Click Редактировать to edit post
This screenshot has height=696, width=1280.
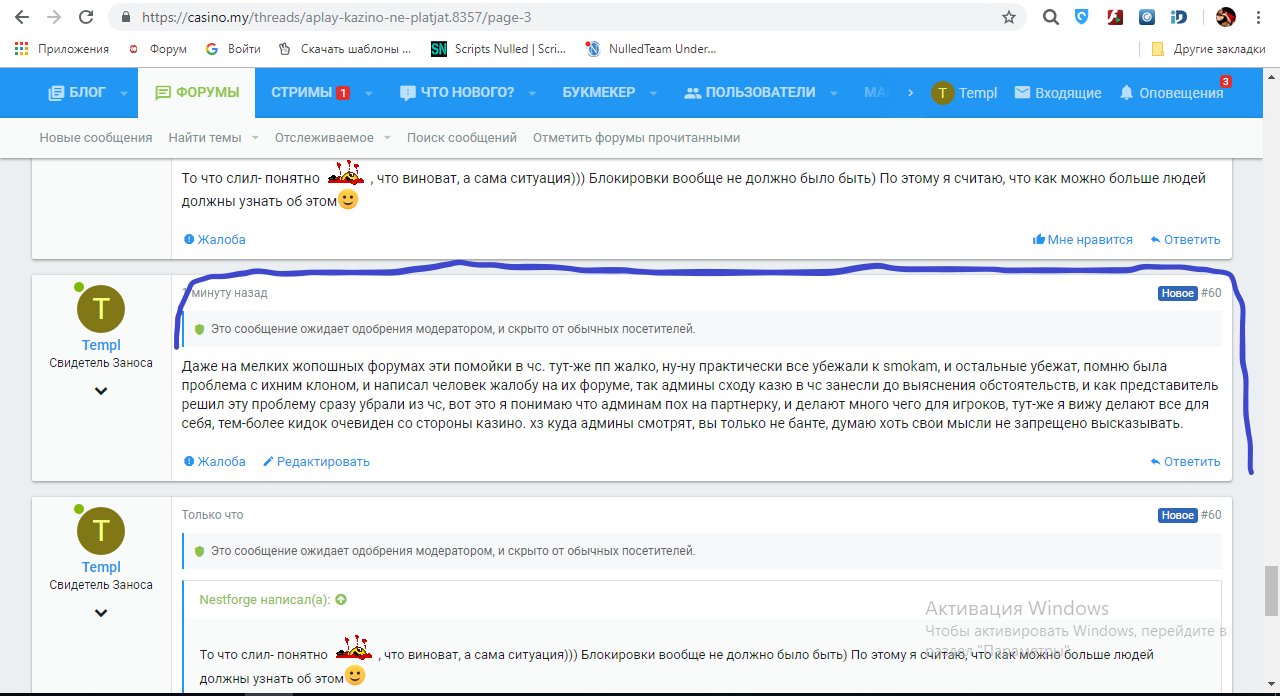(316, 462)
